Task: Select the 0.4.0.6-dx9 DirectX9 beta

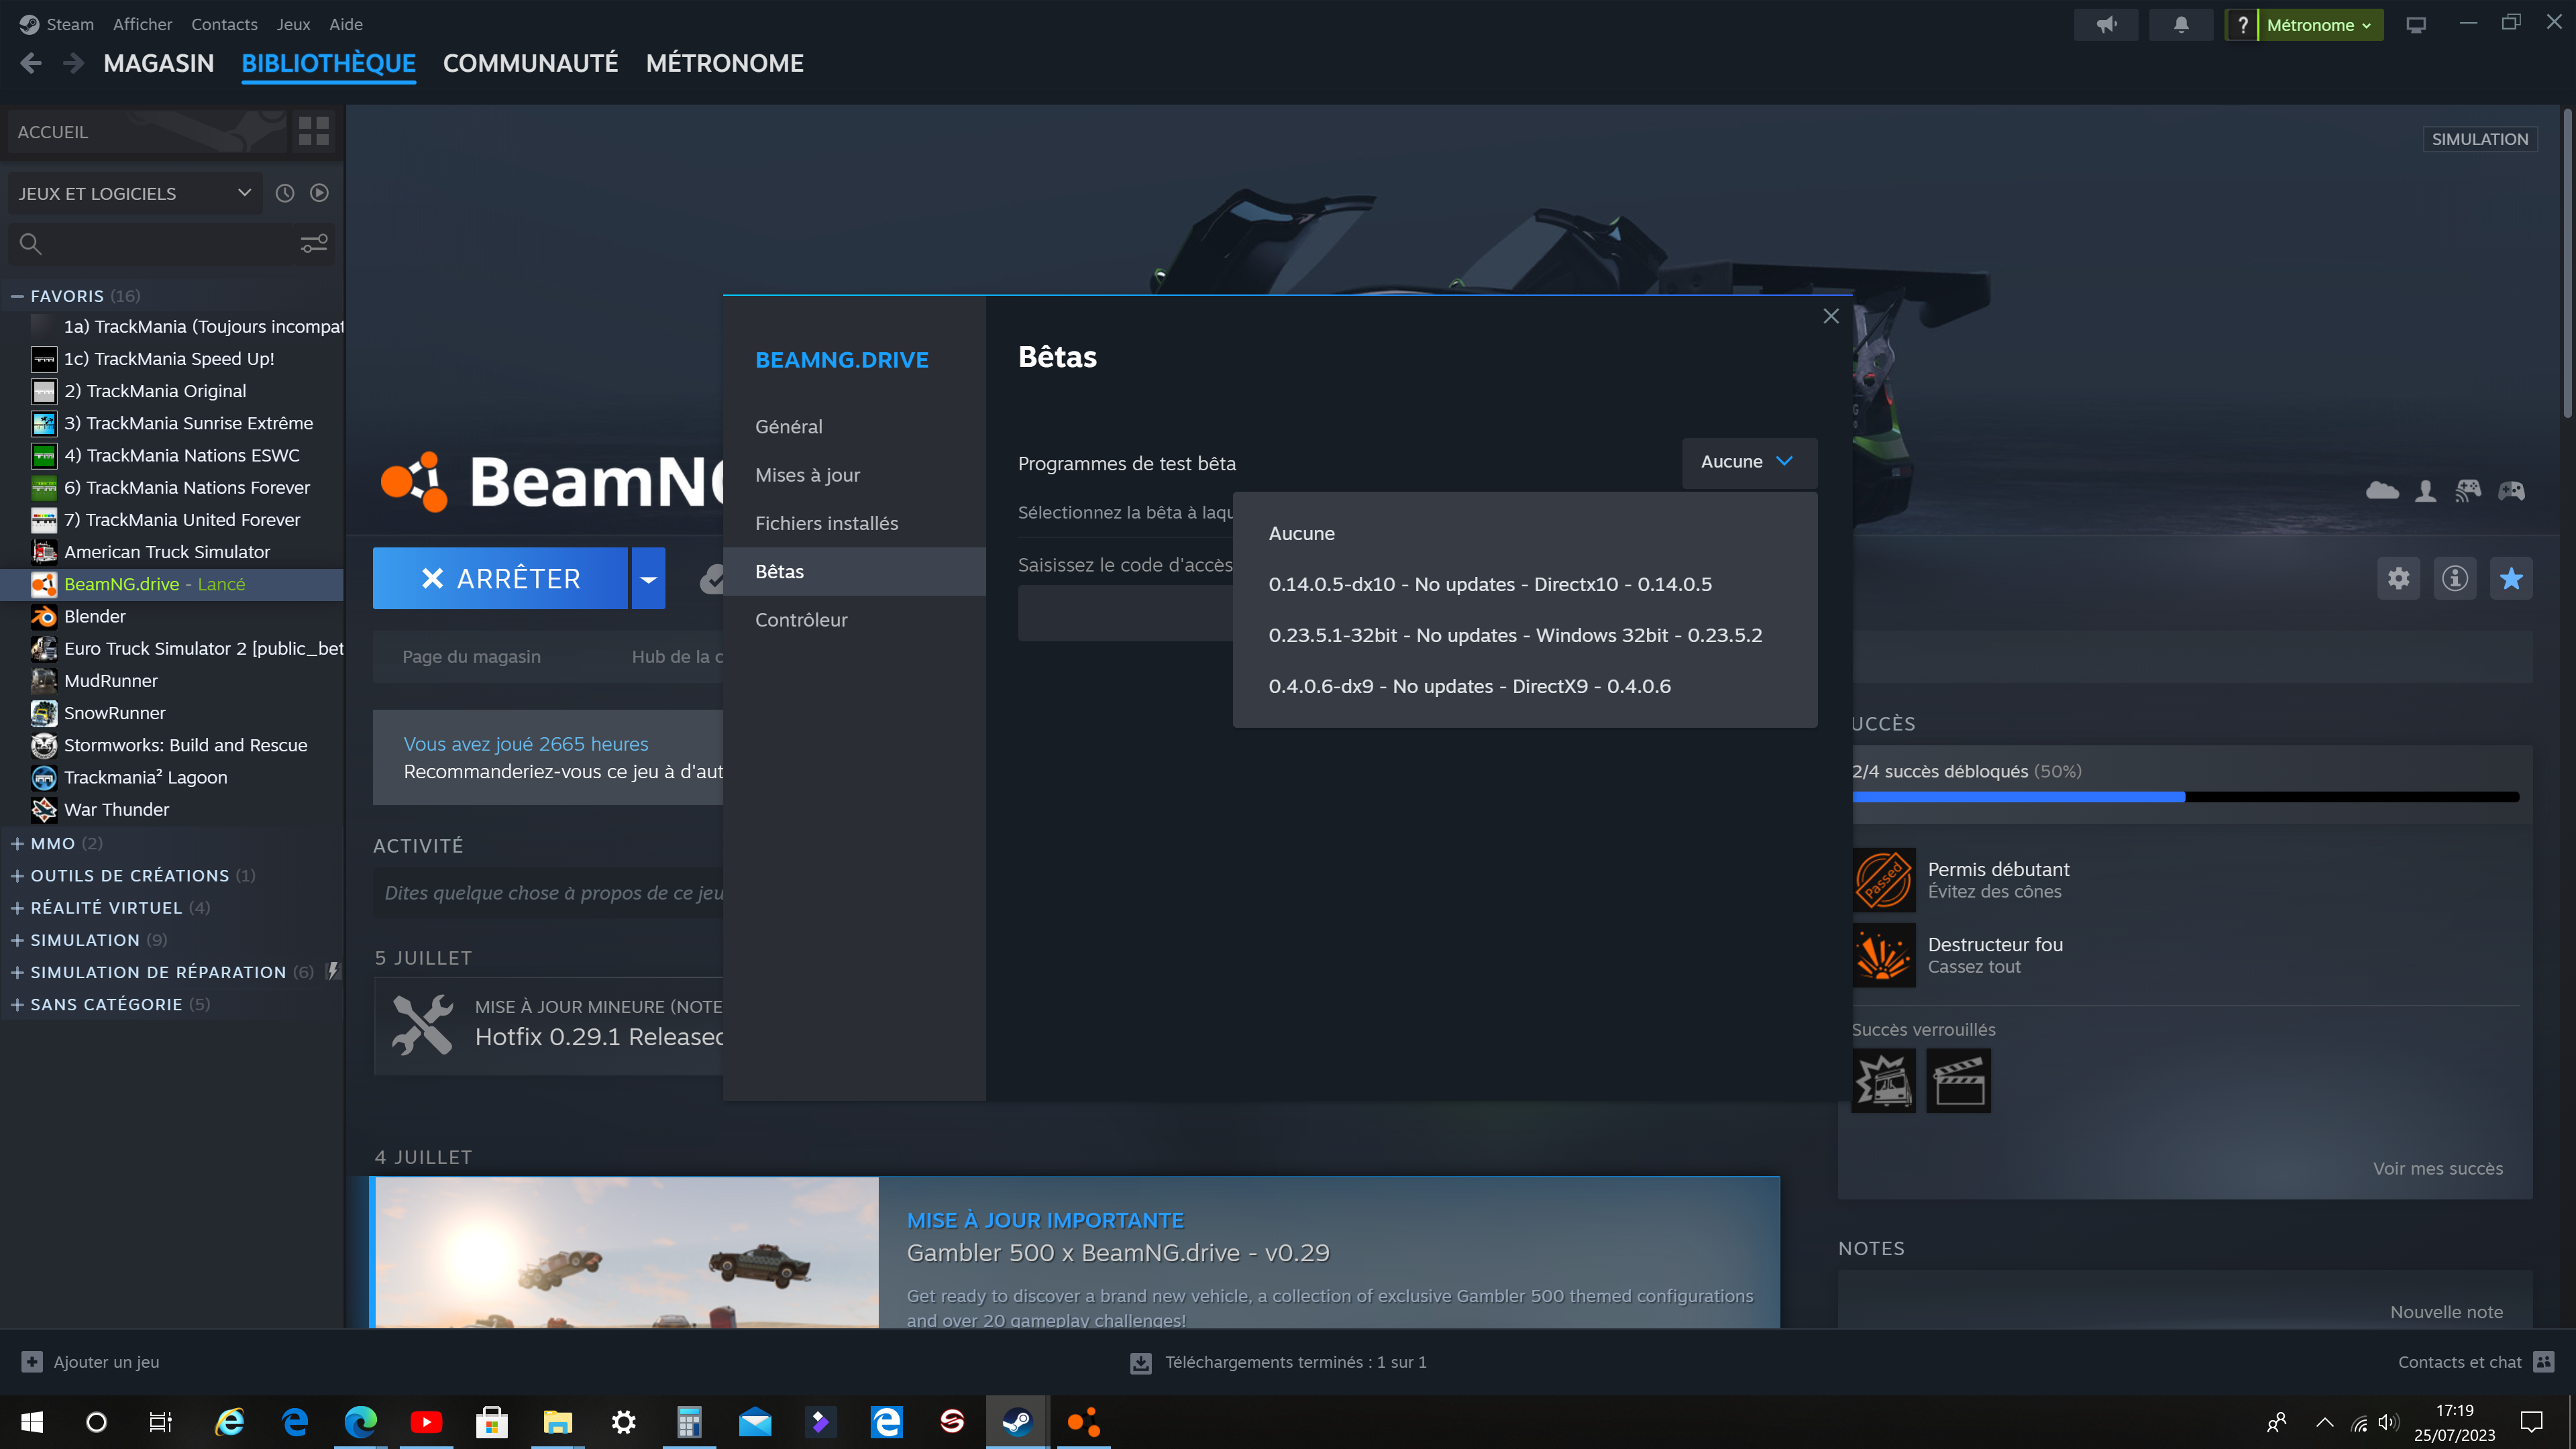Action: click(x=1524, y=686)
